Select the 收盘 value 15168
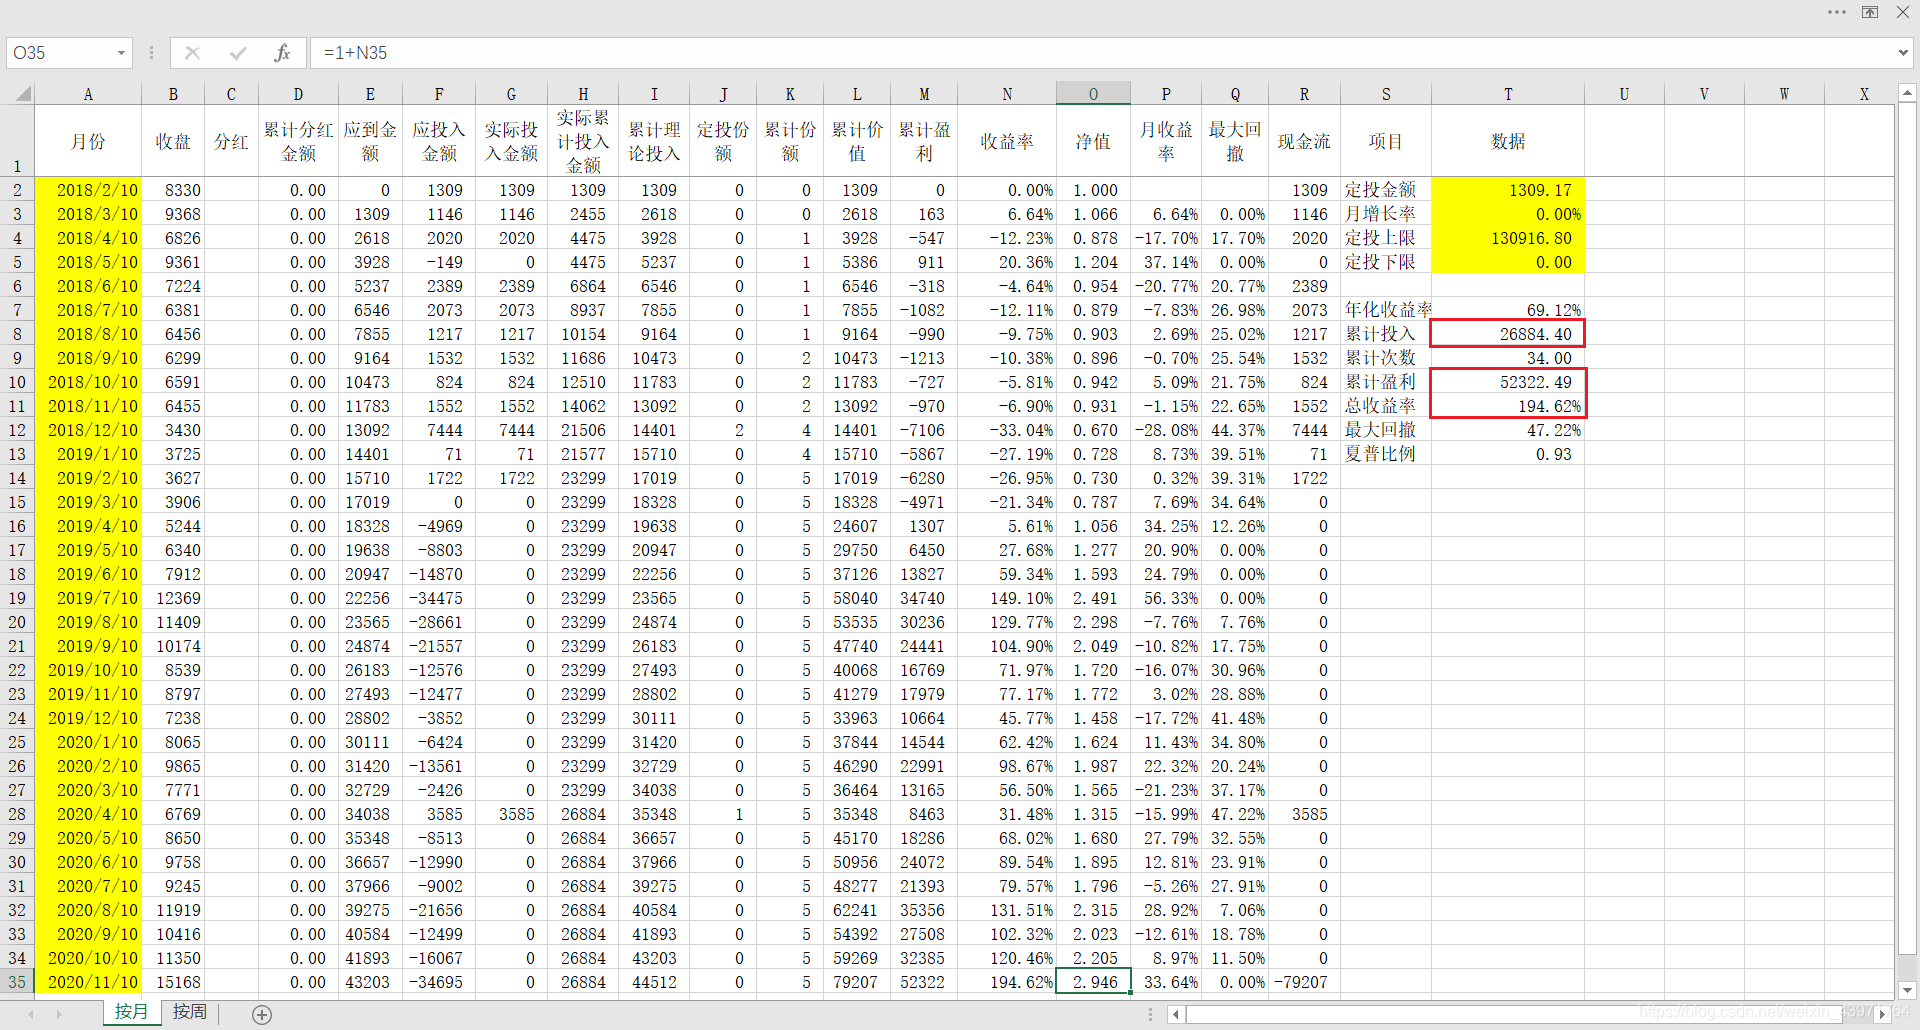 tap(173, 982)
